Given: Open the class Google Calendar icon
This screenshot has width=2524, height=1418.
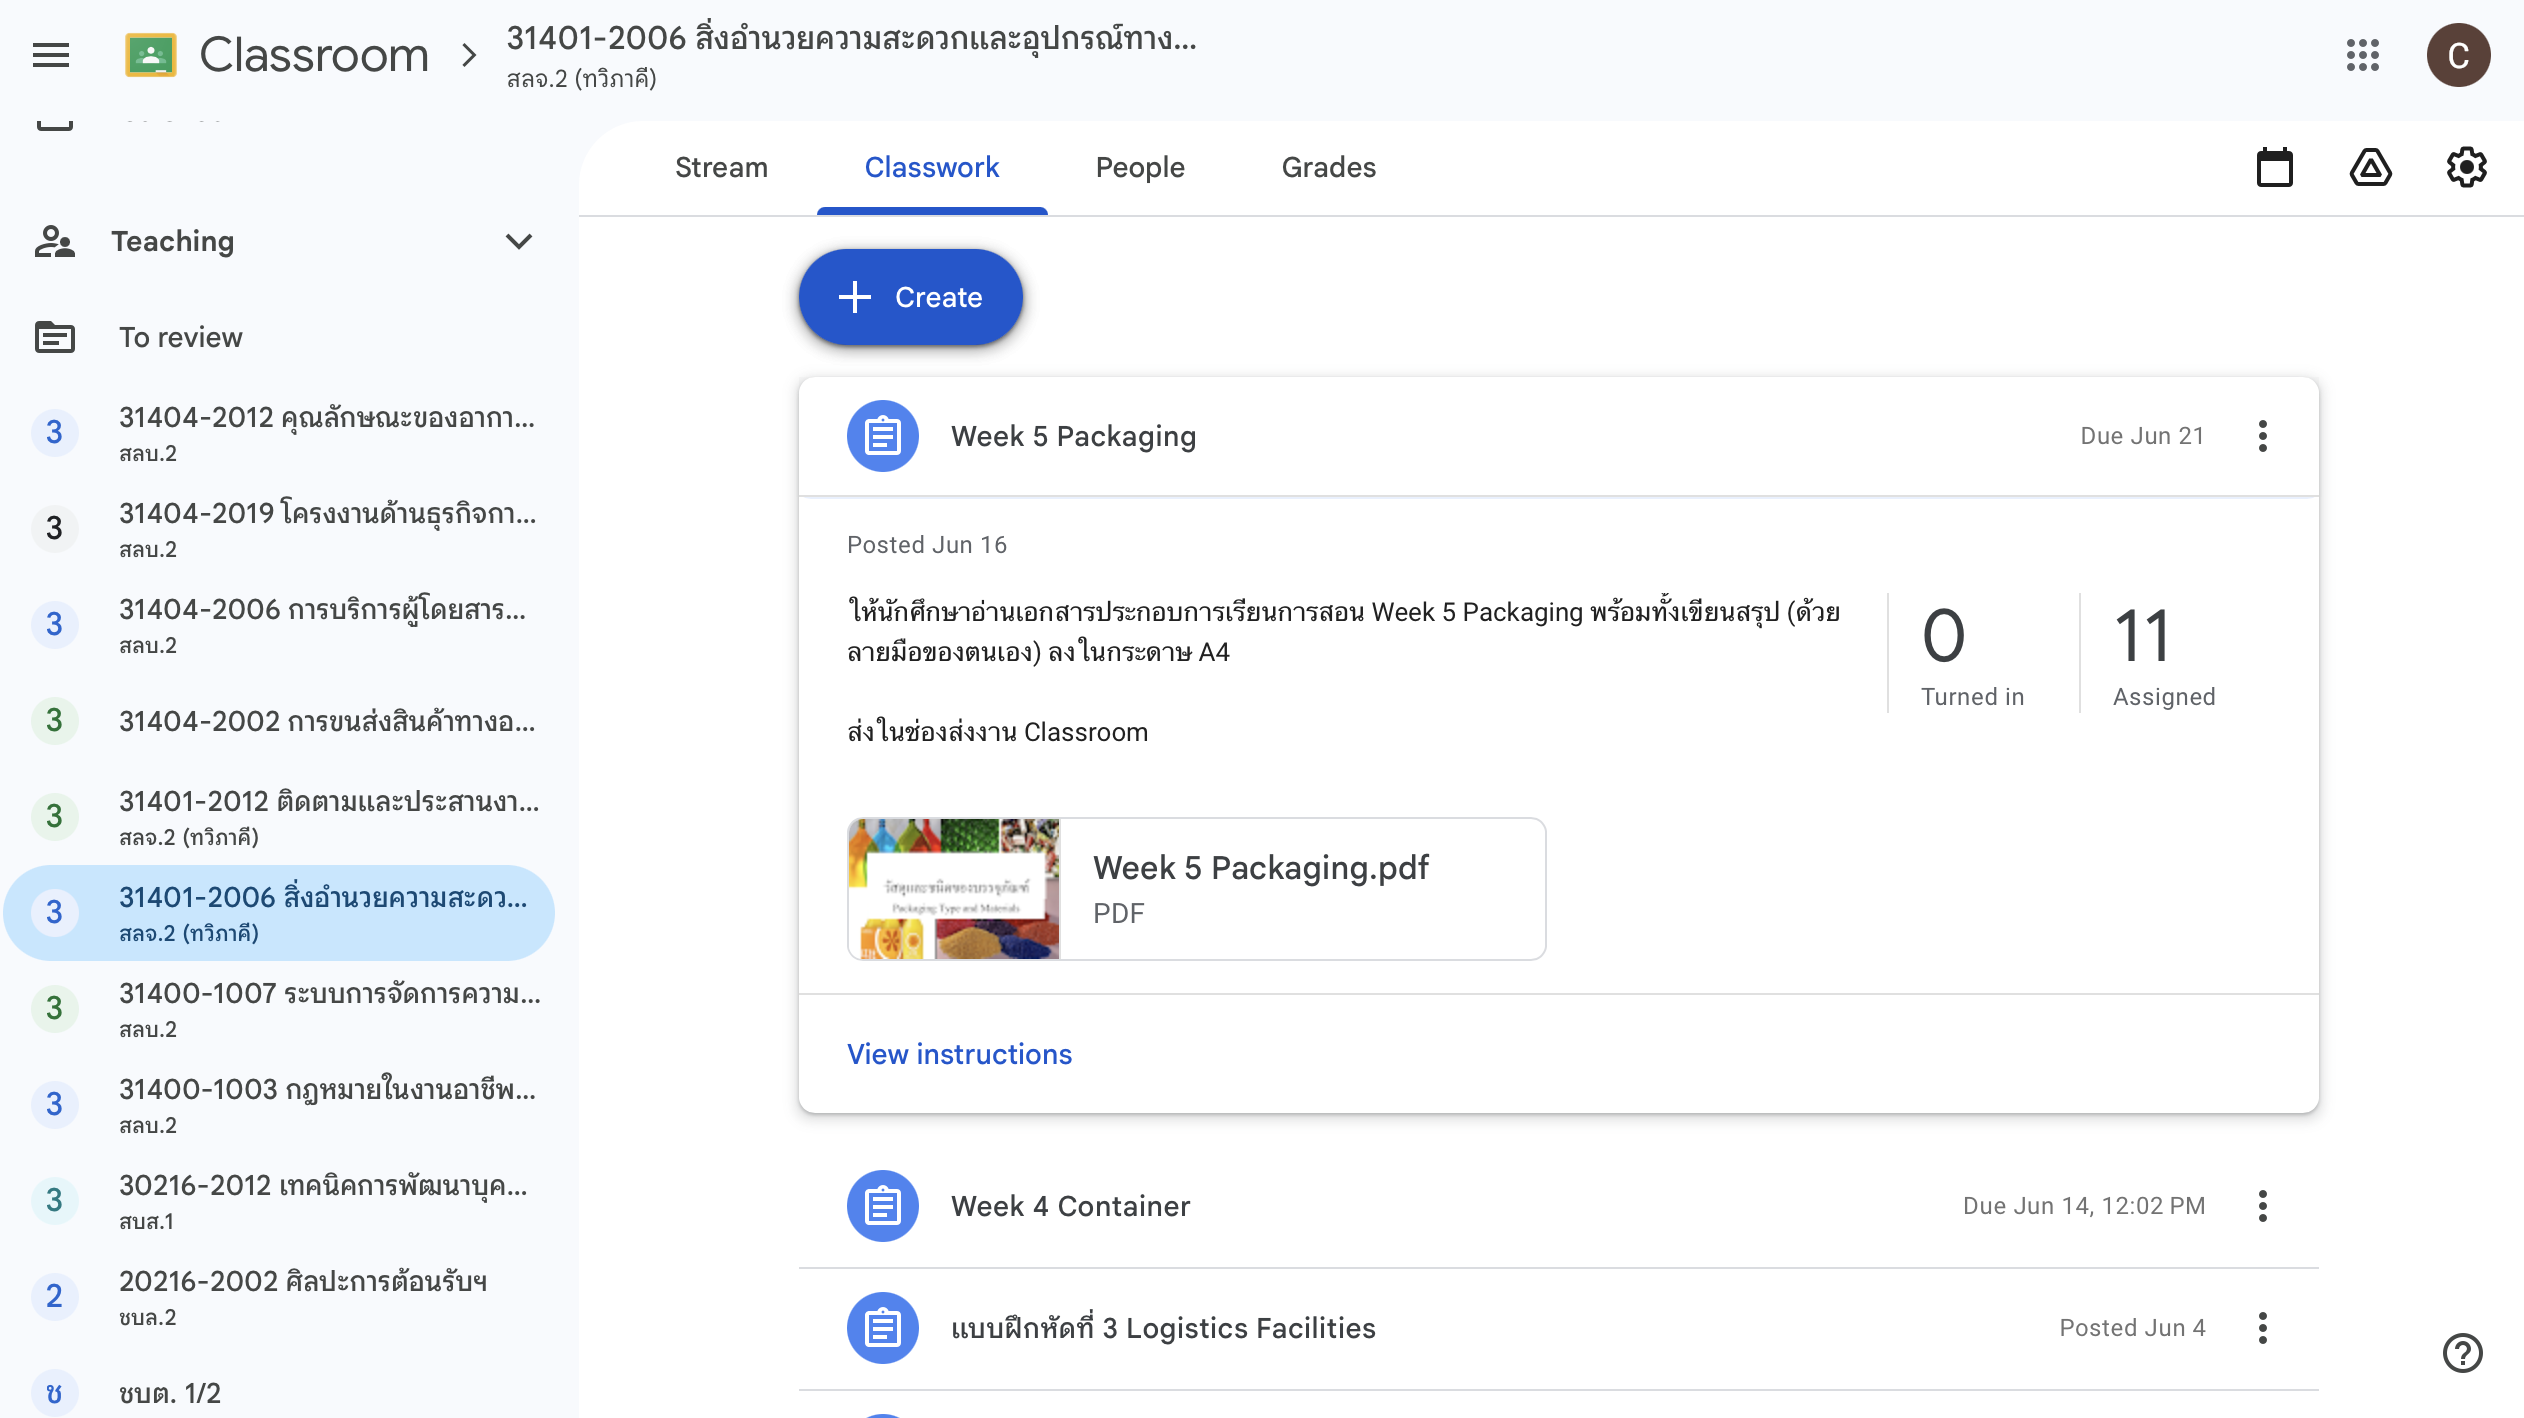Looking at the screenshot, I should 2274,168.
